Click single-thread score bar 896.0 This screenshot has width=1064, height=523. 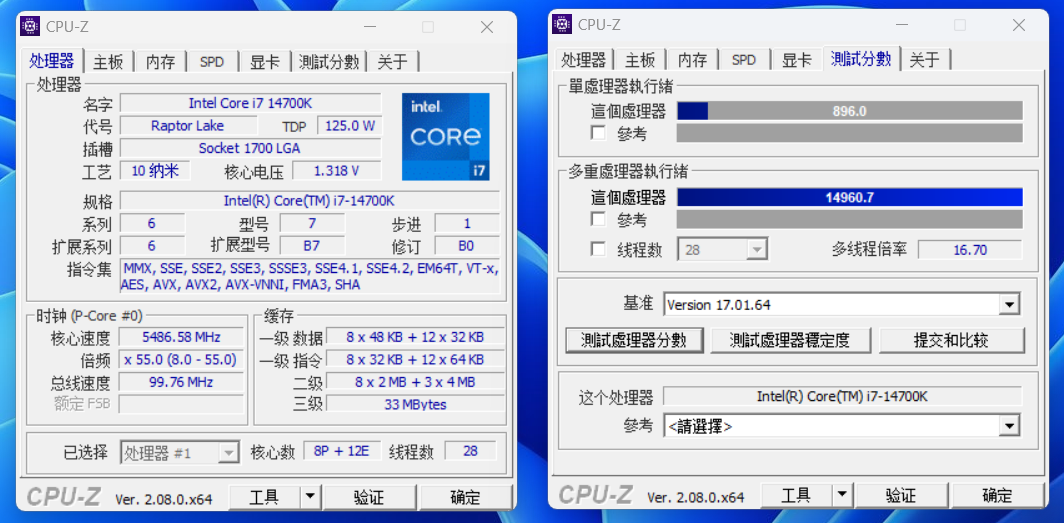[x=850, y=111]
